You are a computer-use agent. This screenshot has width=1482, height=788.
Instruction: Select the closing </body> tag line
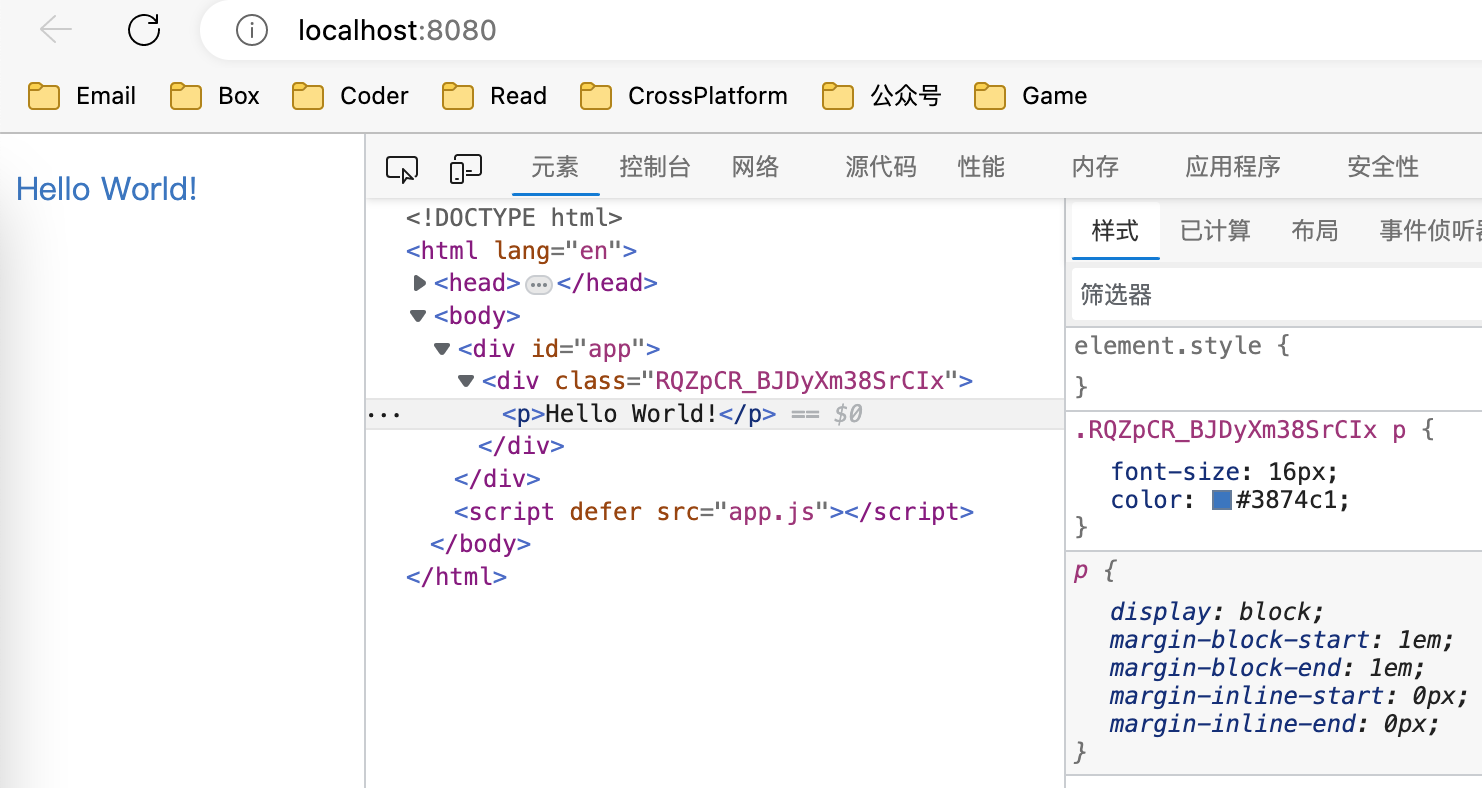click(x=480, y=545)
